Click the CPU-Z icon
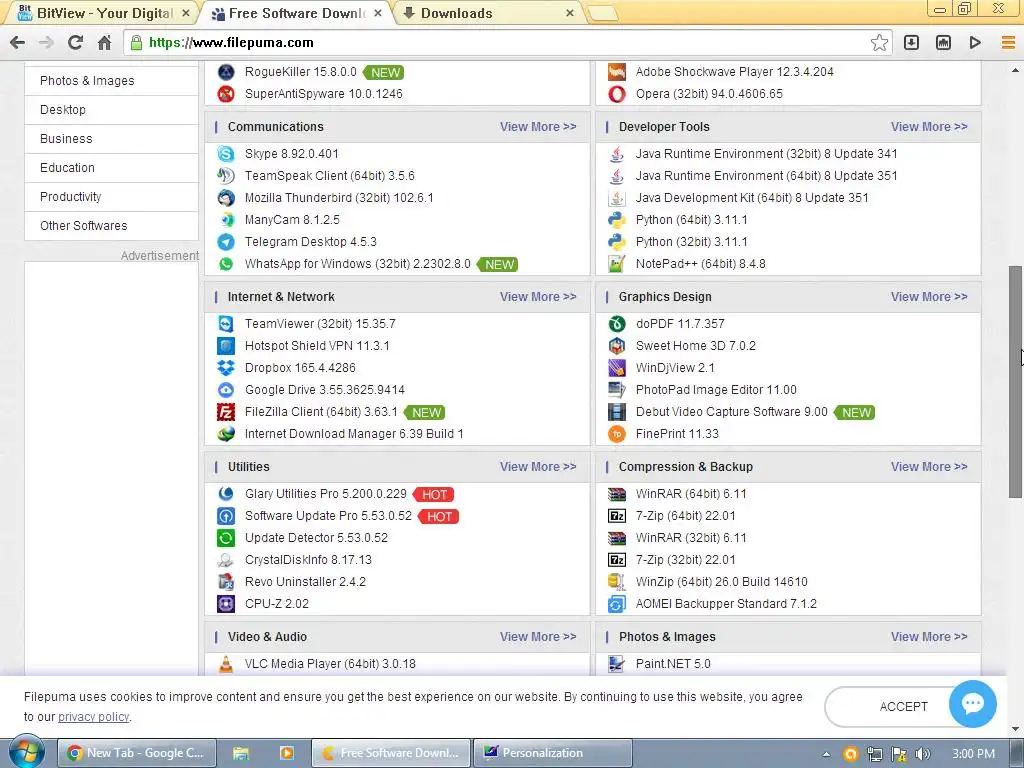Image resolution: width=1024 pixels, height=768 pixels. [226, 603]
